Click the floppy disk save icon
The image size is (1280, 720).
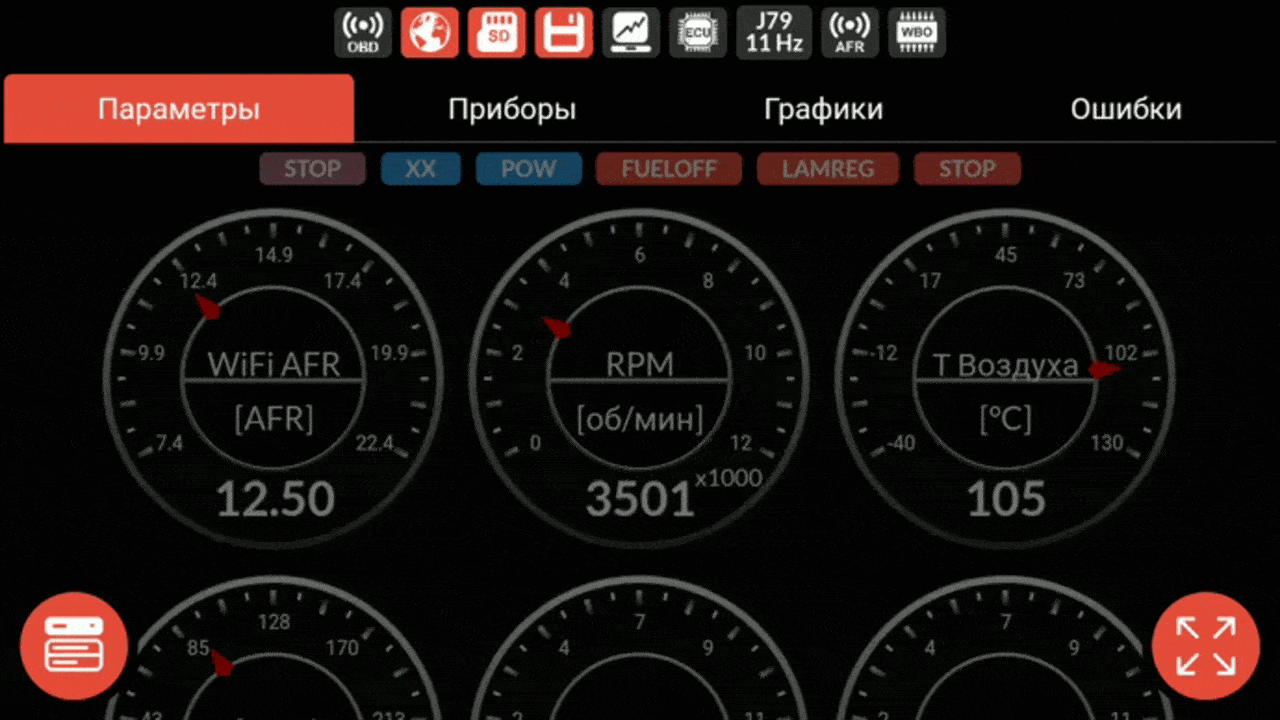click(564, 33)
